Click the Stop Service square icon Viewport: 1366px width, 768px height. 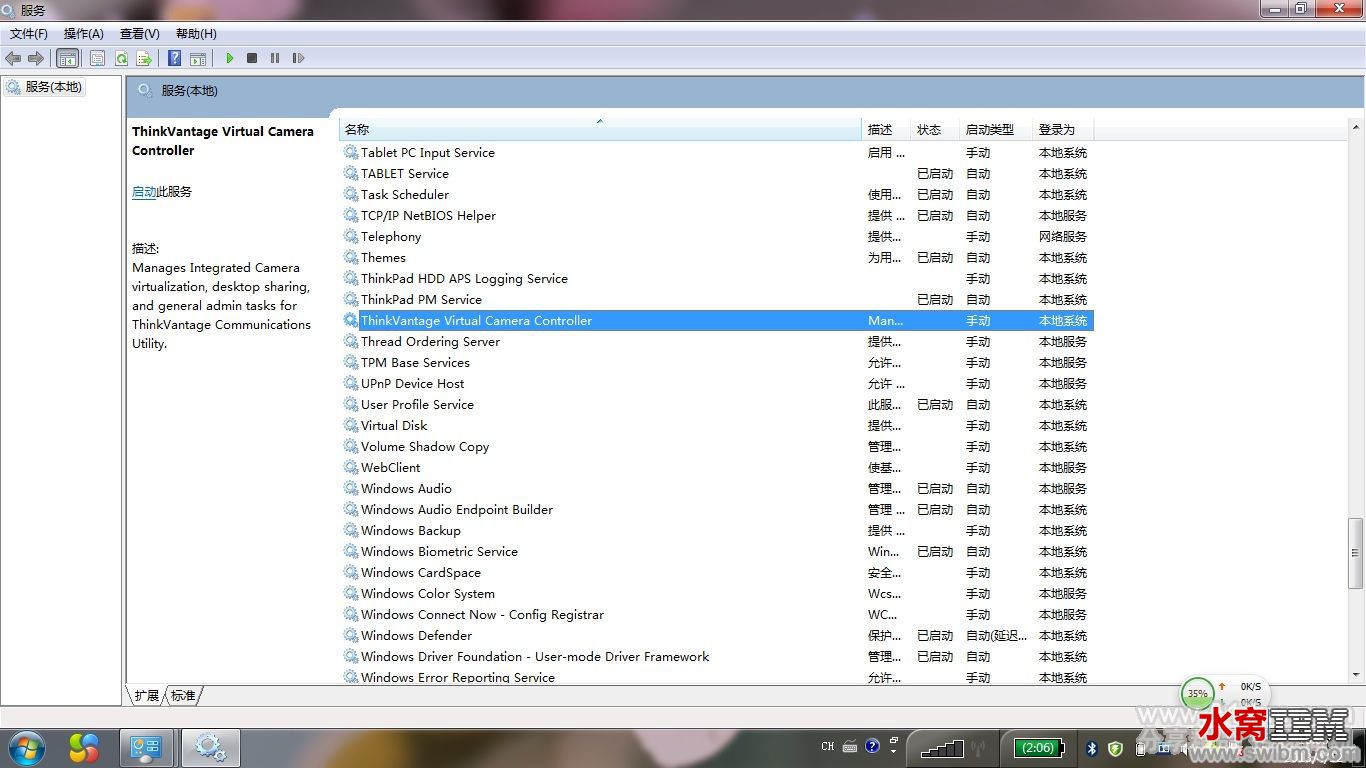(x=252, y=58)
